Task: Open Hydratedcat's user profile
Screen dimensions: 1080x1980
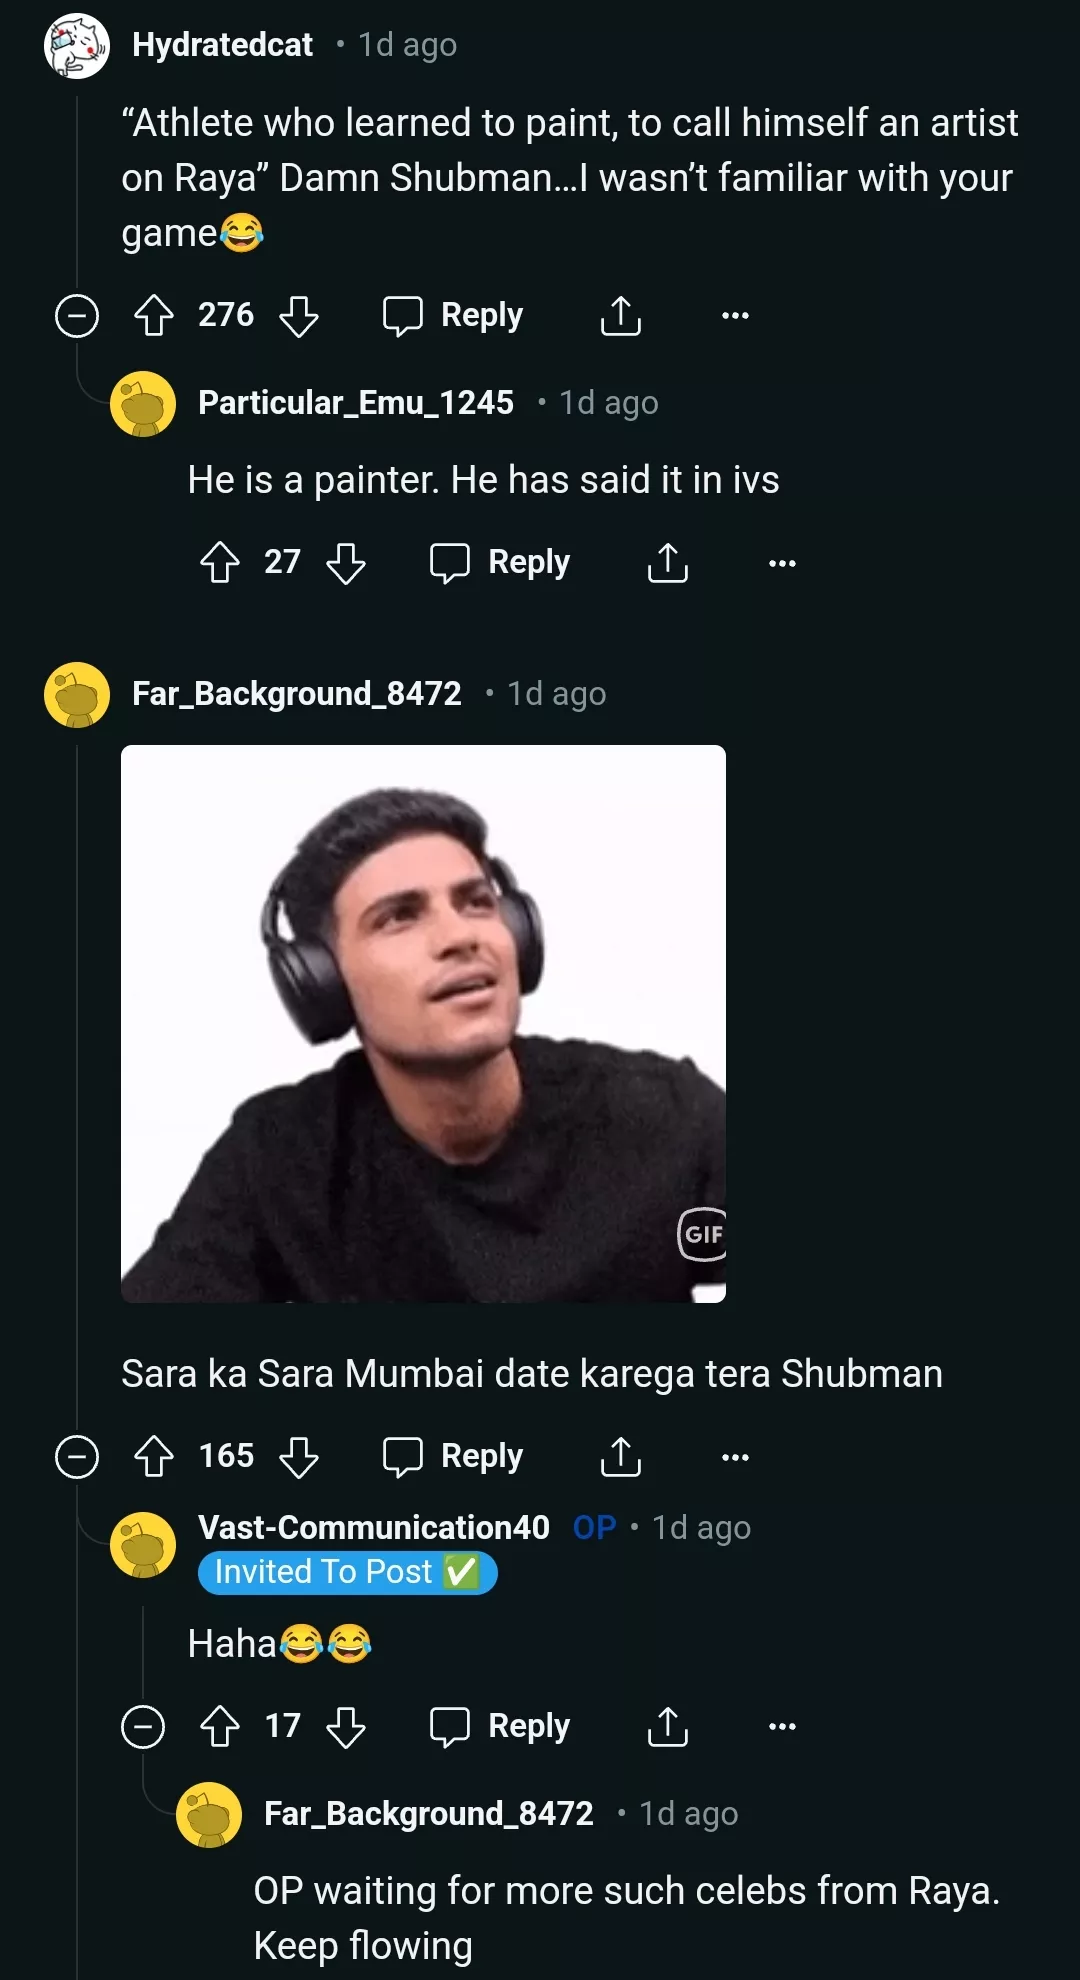Action: 222,45
